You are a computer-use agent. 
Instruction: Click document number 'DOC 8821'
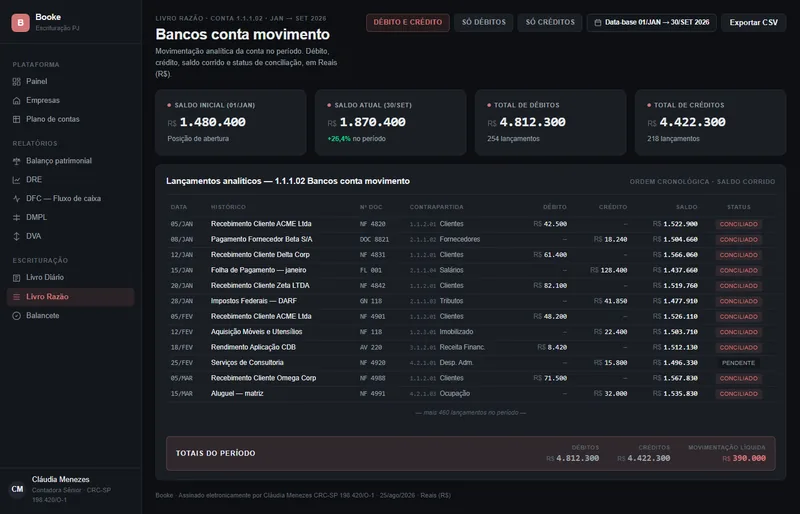pyautogui.click(x=374, y=239)
